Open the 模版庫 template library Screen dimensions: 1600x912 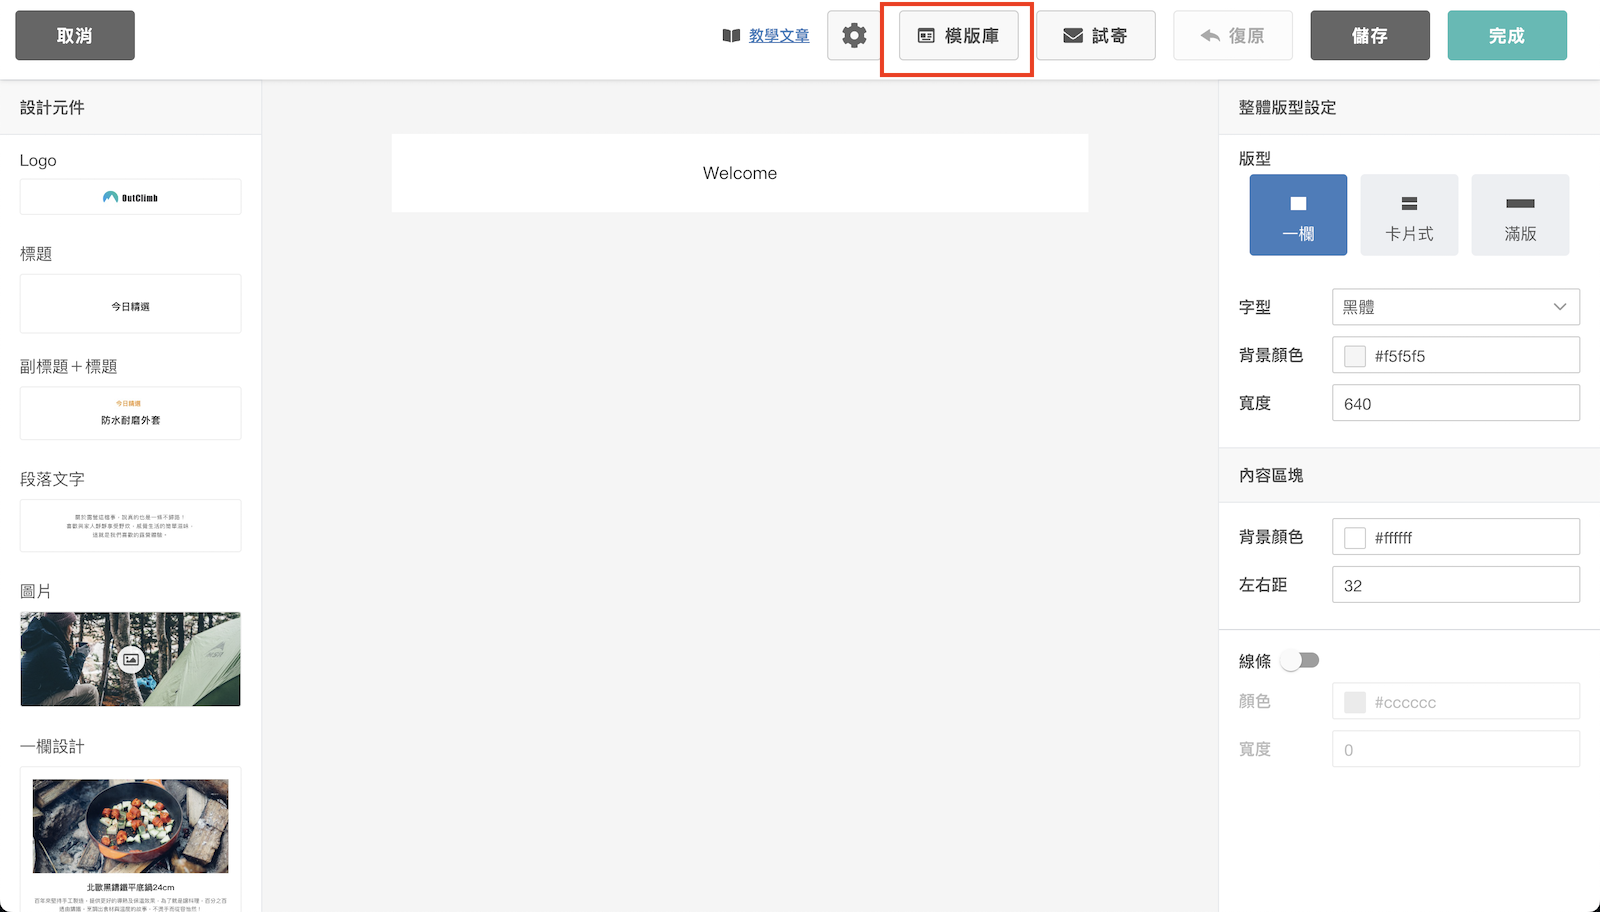[x=958, y=36]
